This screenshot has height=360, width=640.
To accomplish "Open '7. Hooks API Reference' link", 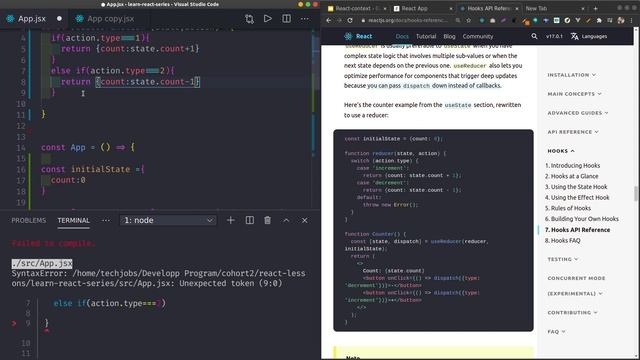I will tap(577, 230).
